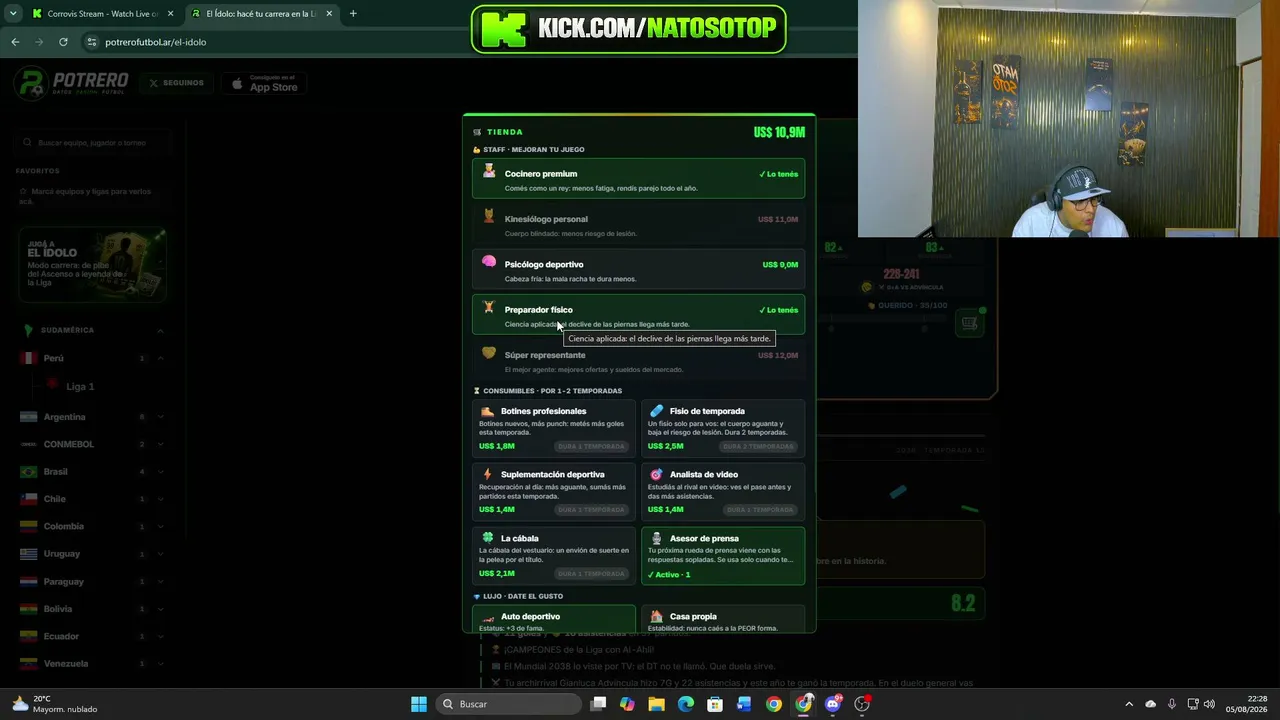The image size is (1280, 720).
Task: Click the Kinesiólogo personal price US$ 11,0M
Action: (778, 219)
